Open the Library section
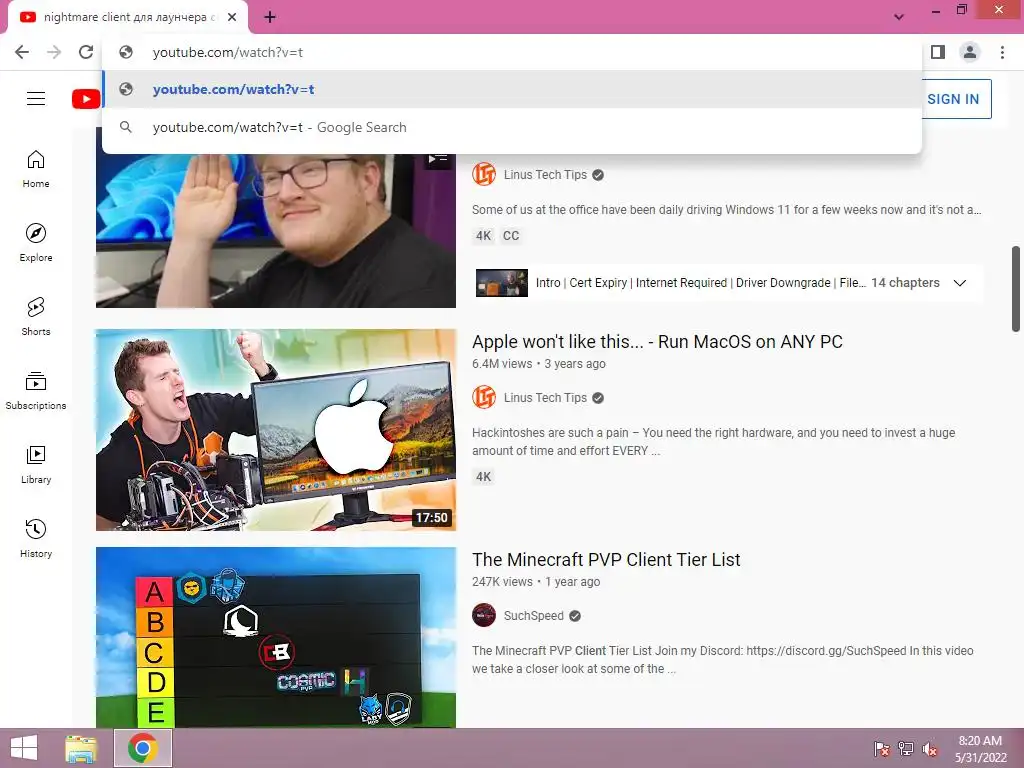1024x768 pixels. click(x=36, y=464)
